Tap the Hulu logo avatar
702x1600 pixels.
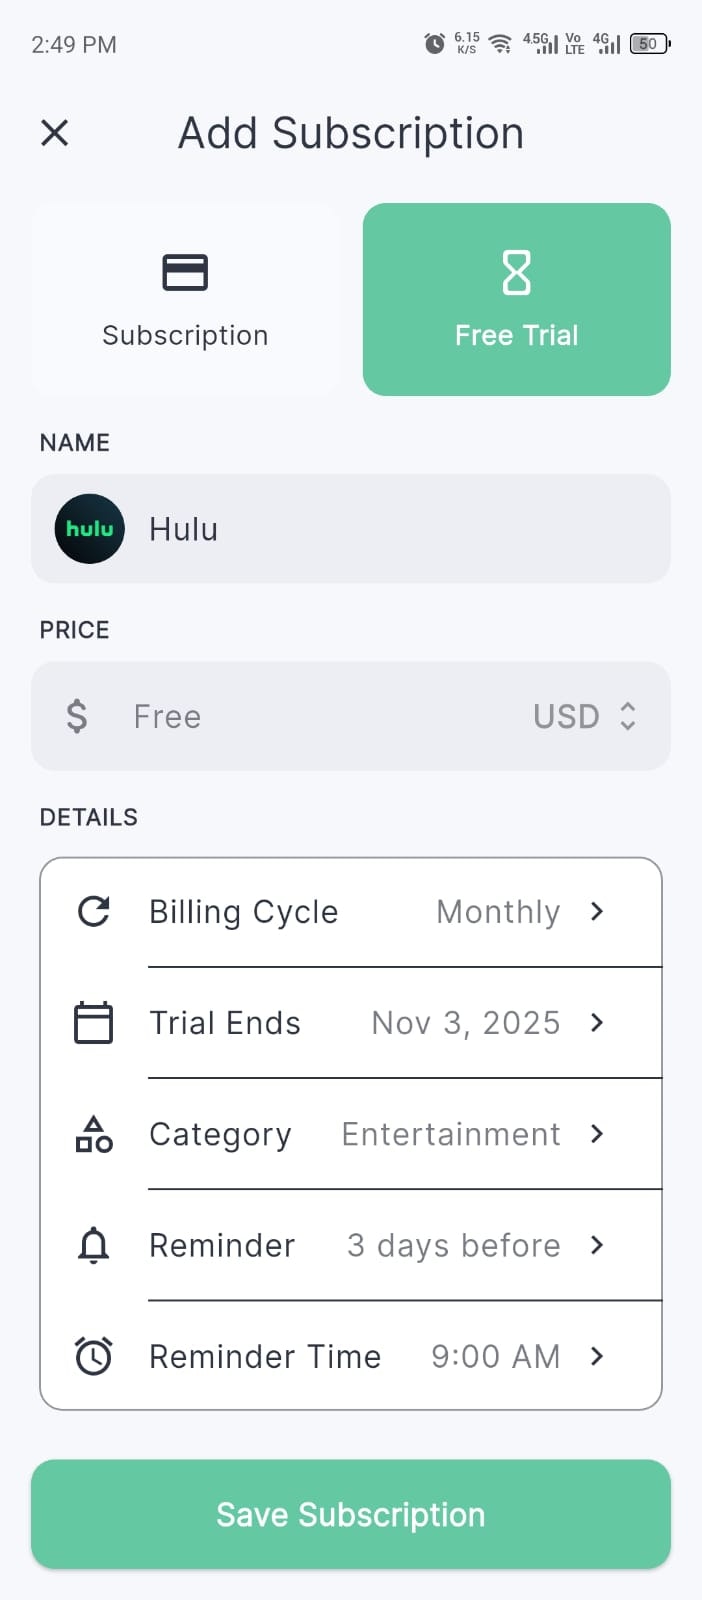point(89,529)
